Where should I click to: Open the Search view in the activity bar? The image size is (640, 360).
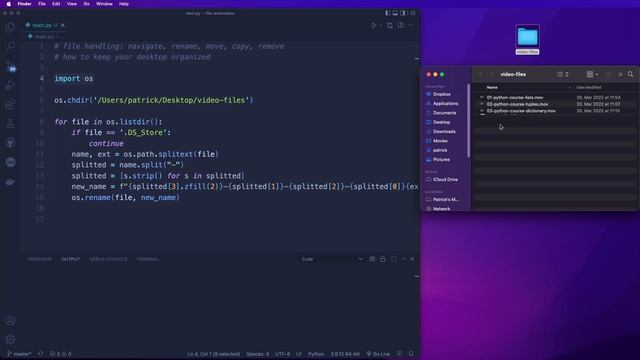11,46
